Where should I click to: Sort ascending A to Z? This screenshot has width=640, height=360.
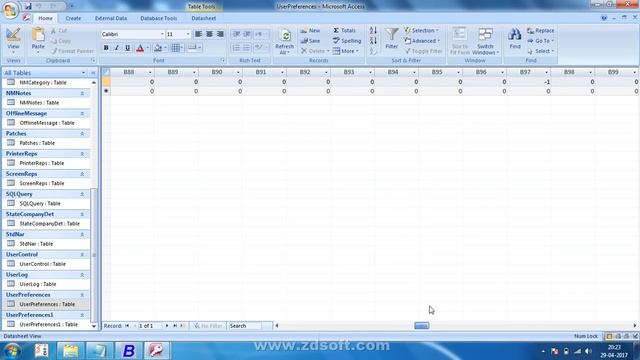373,31
